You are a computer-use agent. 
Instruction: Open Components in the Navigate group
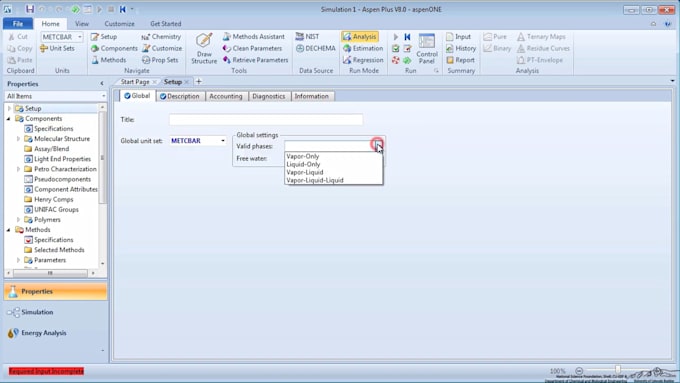pyautogui.click(x=114, y=49)
